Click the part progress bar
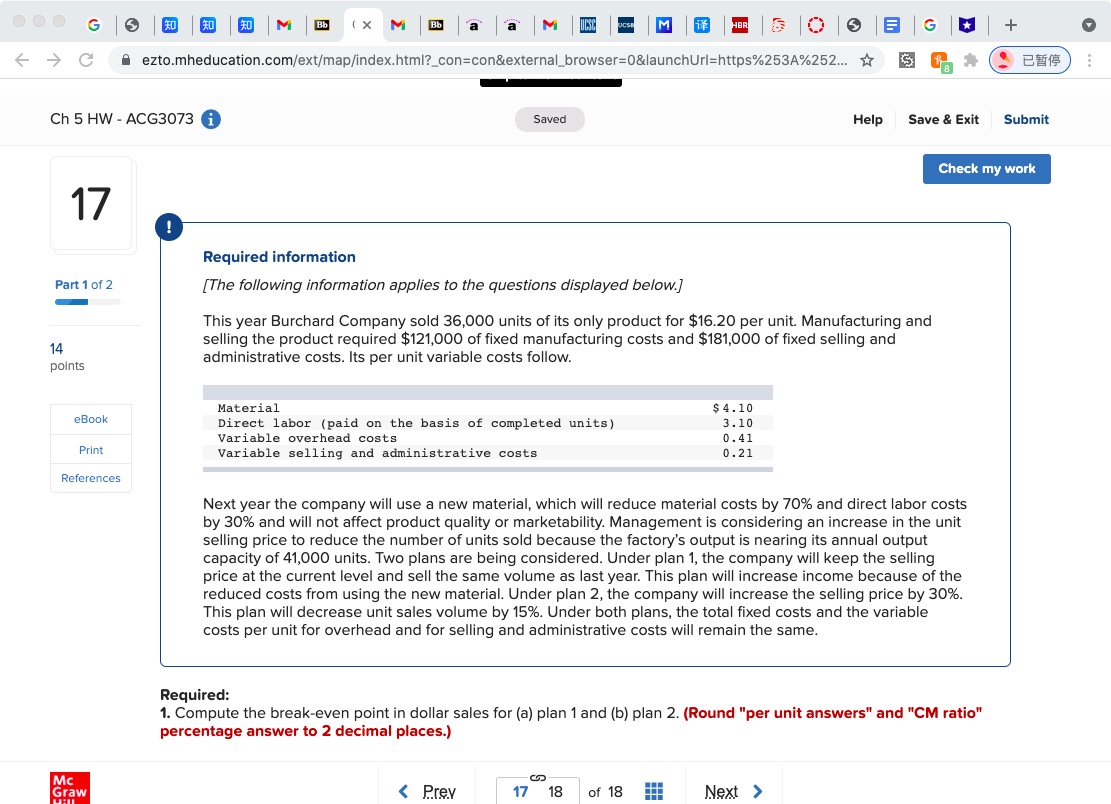Viewport: 1111px width, 804px height. (88, 302)
